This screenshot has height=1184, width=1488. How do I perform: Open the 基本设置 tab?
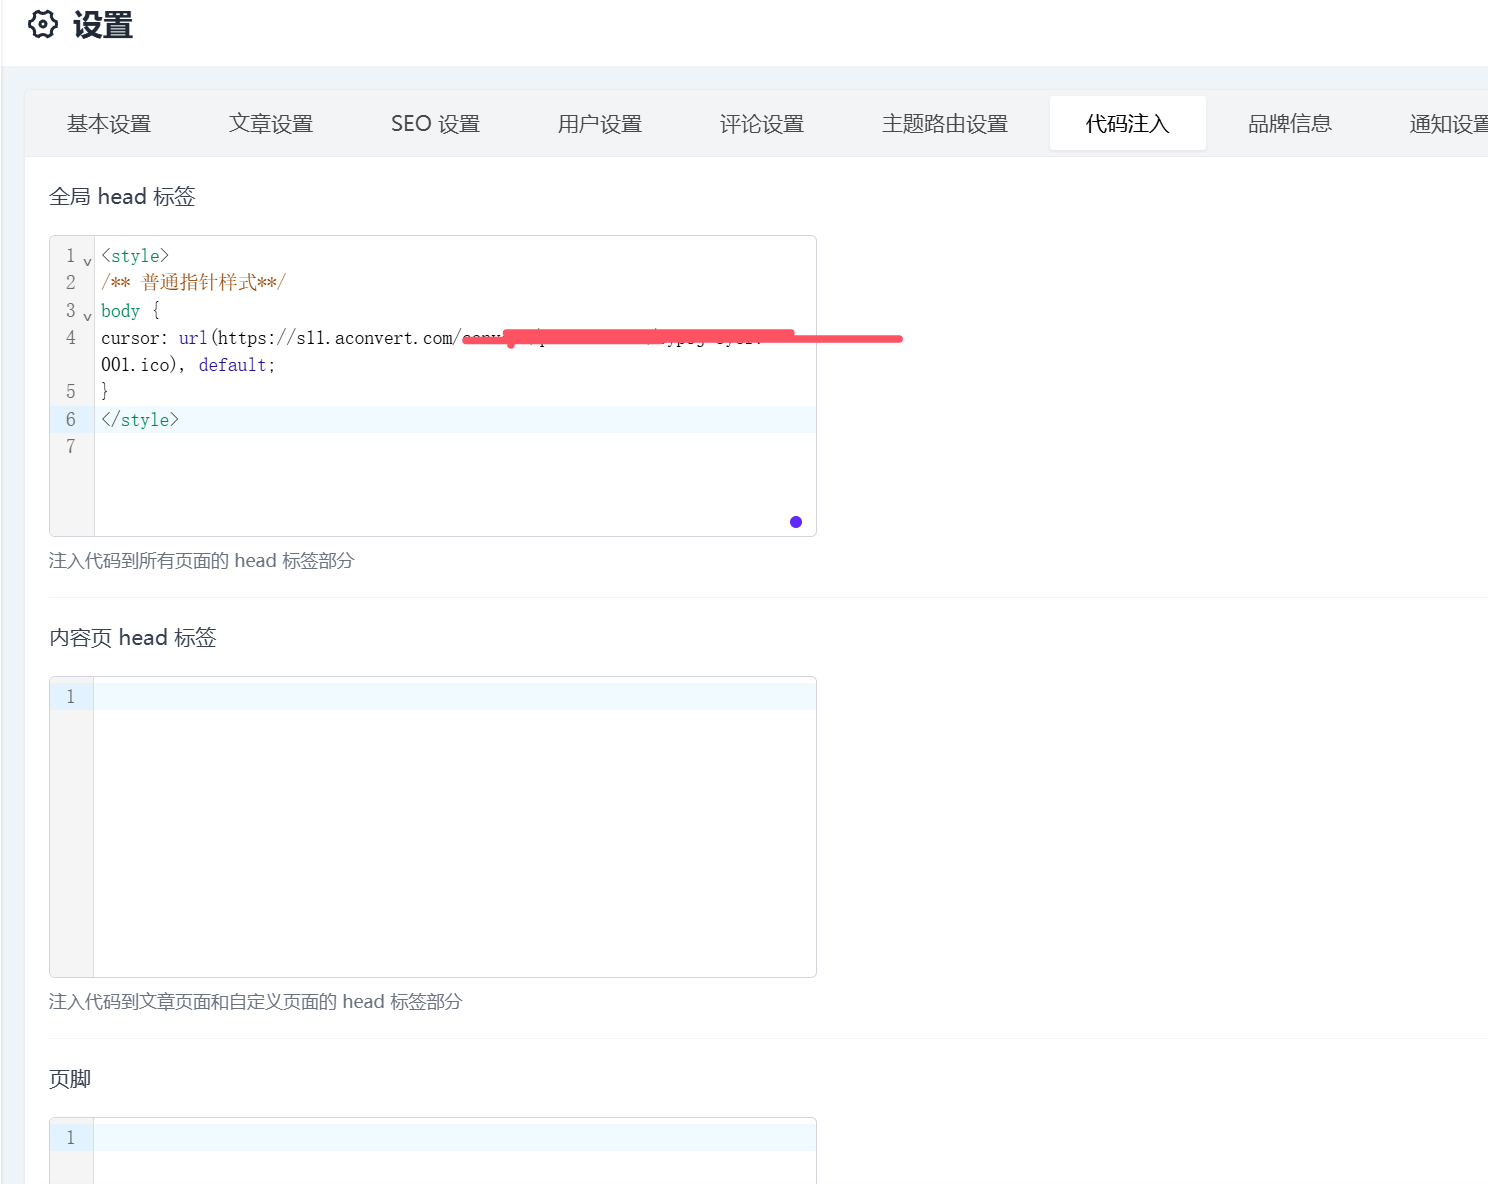click(x=109, y=124)
